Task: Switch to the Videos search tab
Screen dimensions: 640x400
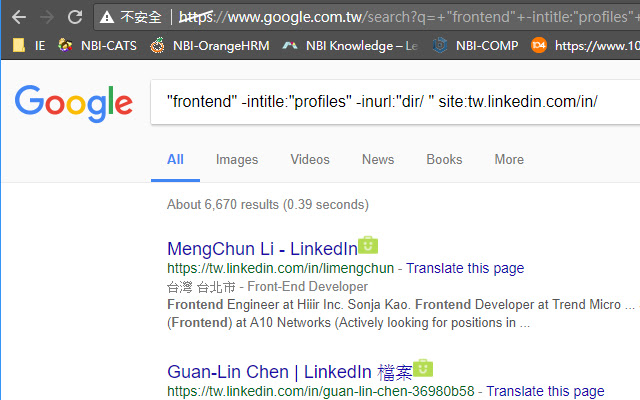Action: tap(310, 159)
